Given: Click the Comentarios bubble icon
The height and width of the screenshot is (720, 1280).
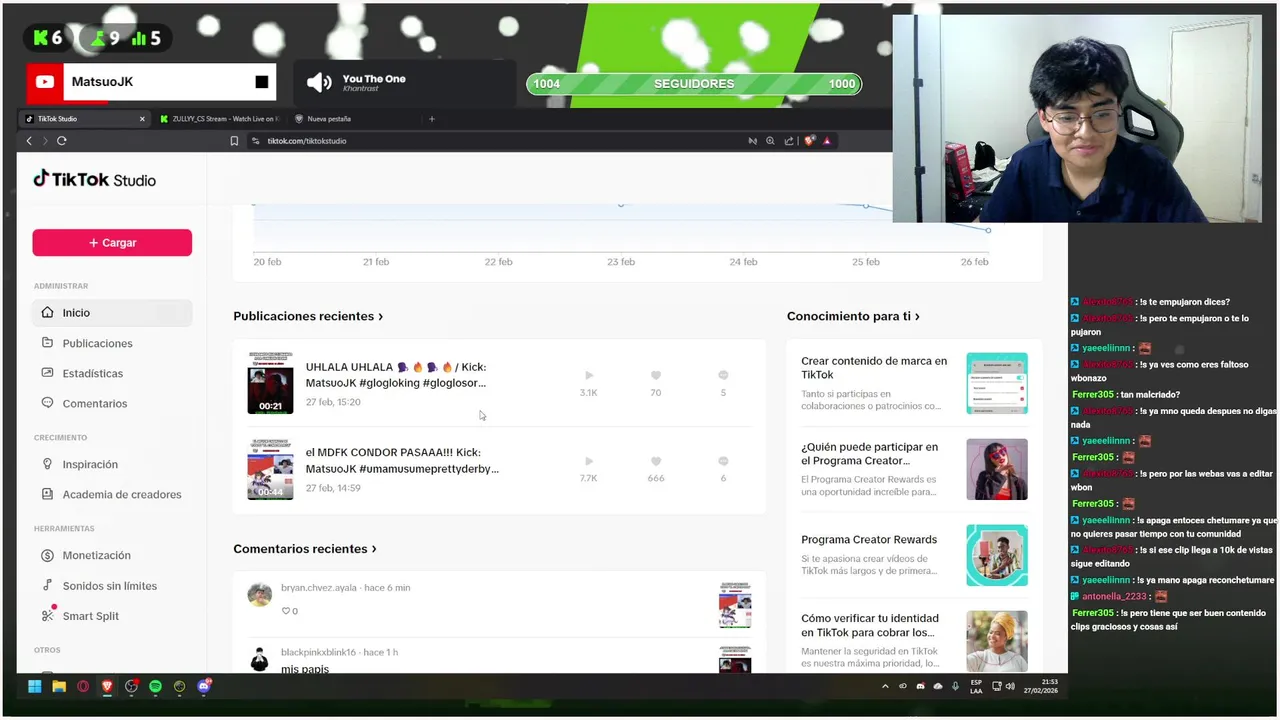Looking at the screenshot, I should (47, 403).
